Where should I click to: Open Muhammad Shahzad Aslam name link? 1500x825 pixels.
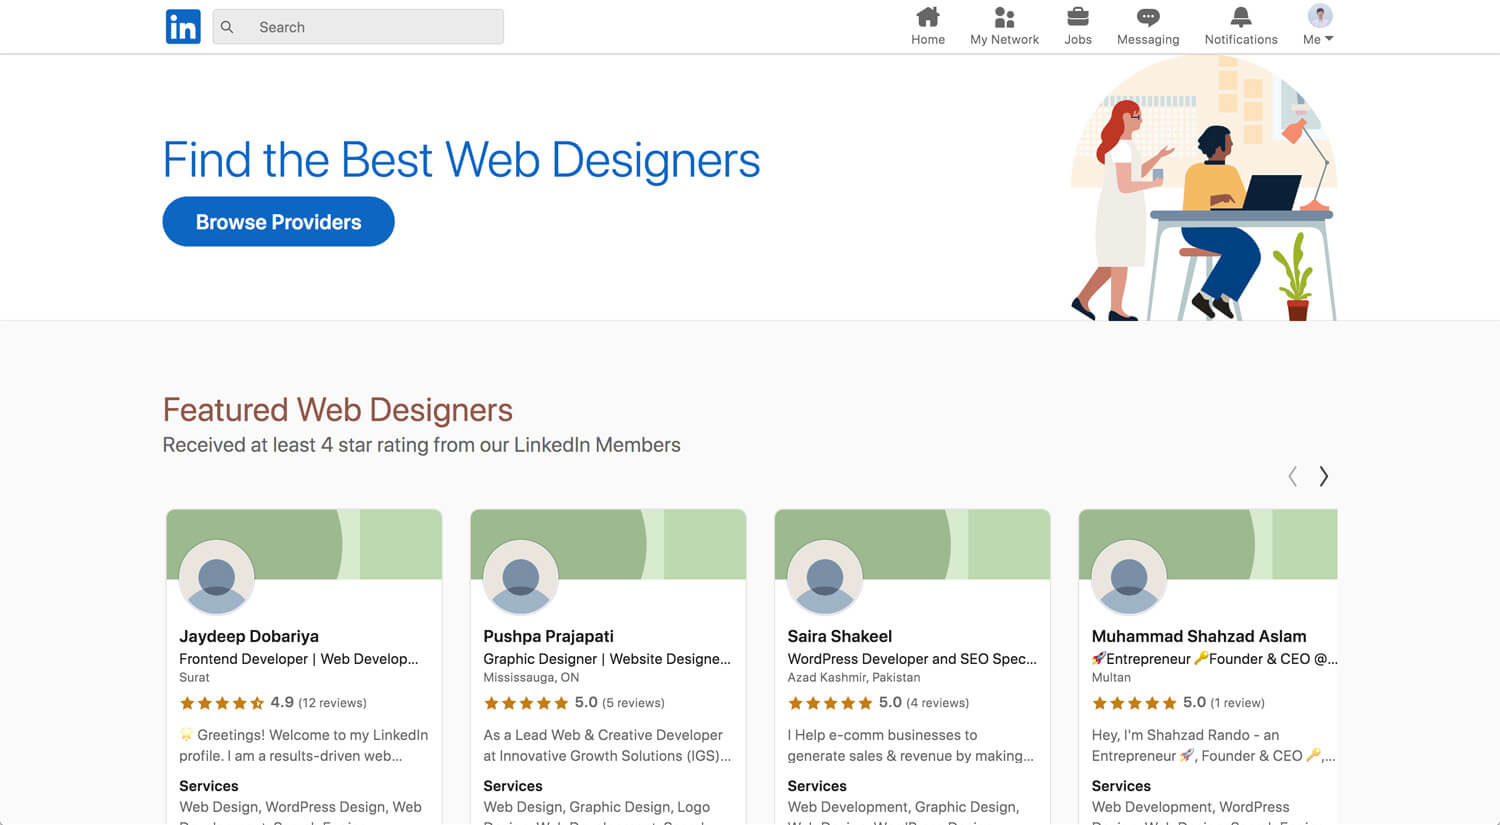click(x=1199, y=636)
